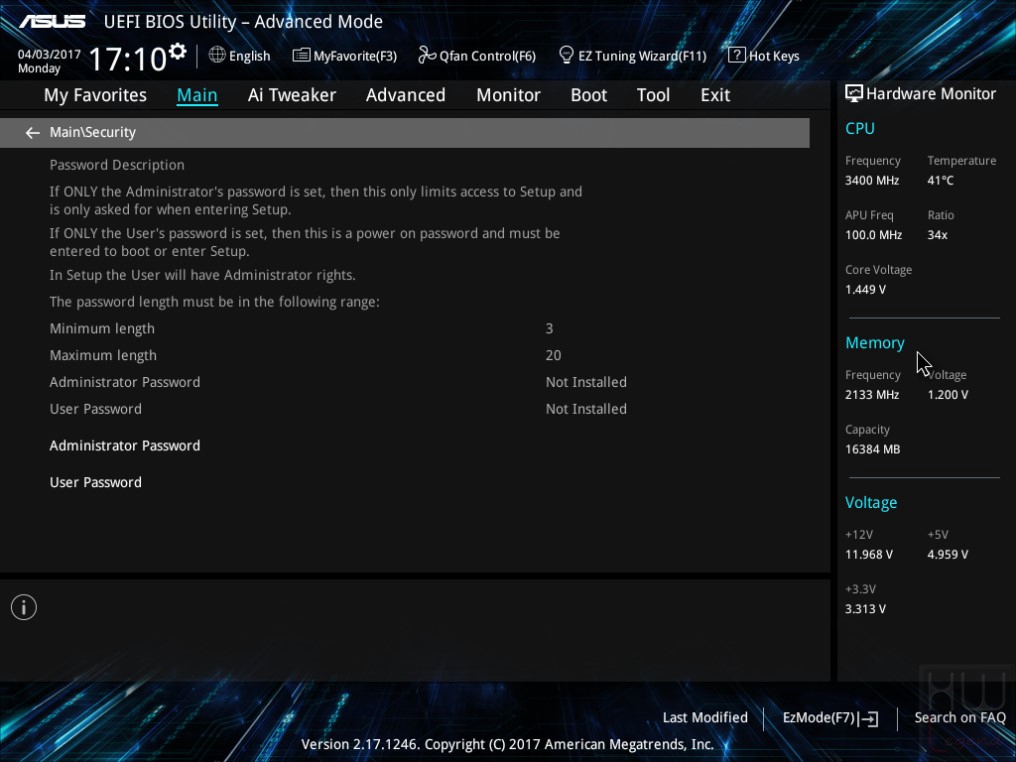
Task: Click the Hardware Monitor display icon
Action: click(853, 94)
